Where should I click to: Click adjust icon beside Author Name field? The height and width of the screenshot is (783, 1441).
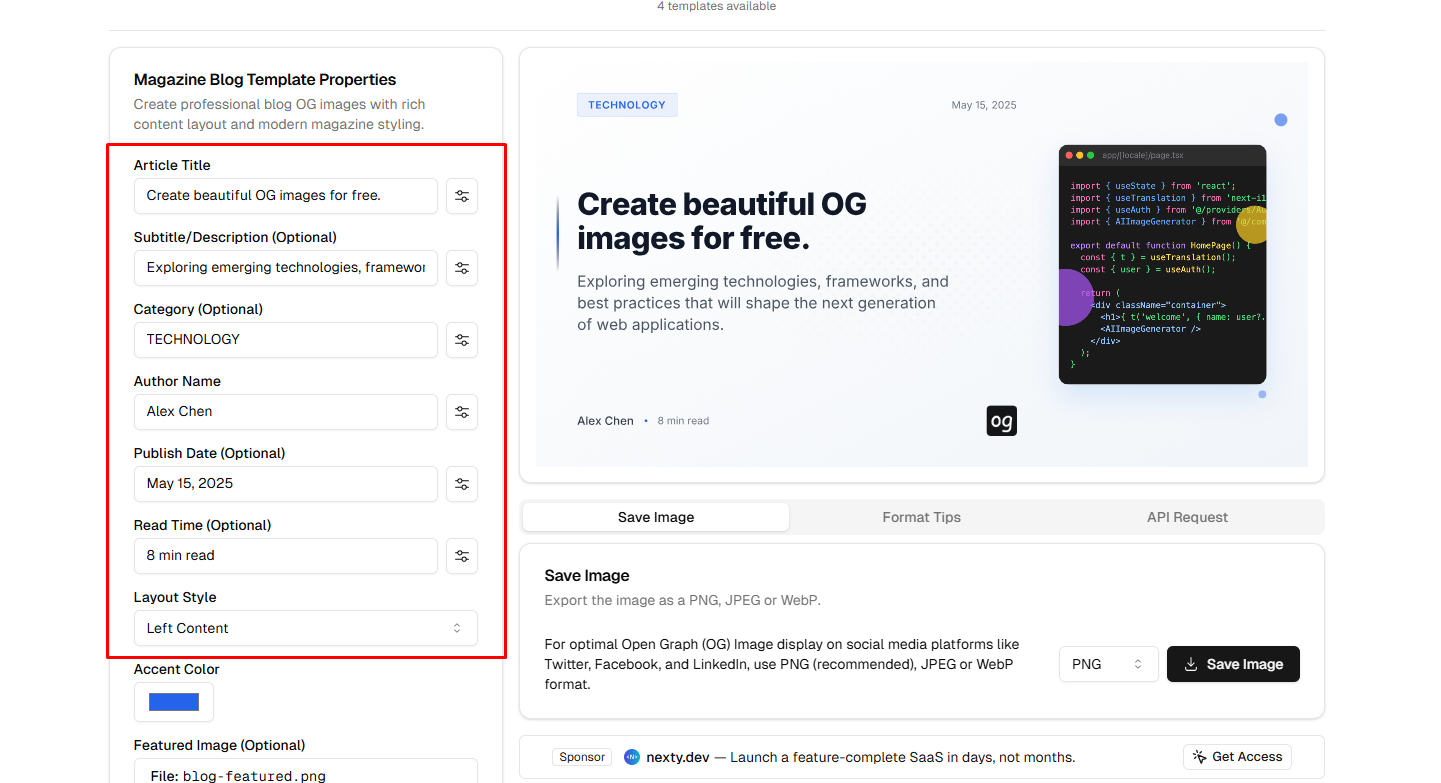462,412
